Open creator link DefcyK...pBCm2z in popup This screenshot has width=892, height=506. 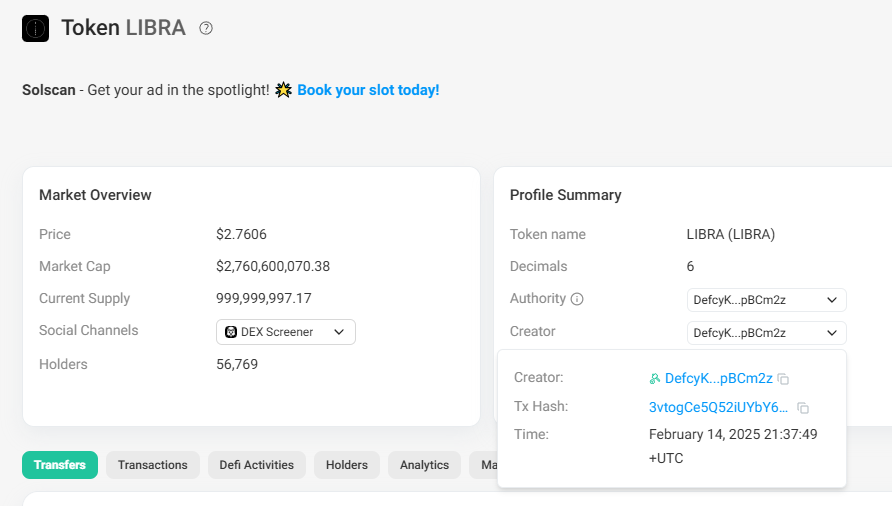click(718, 379)
